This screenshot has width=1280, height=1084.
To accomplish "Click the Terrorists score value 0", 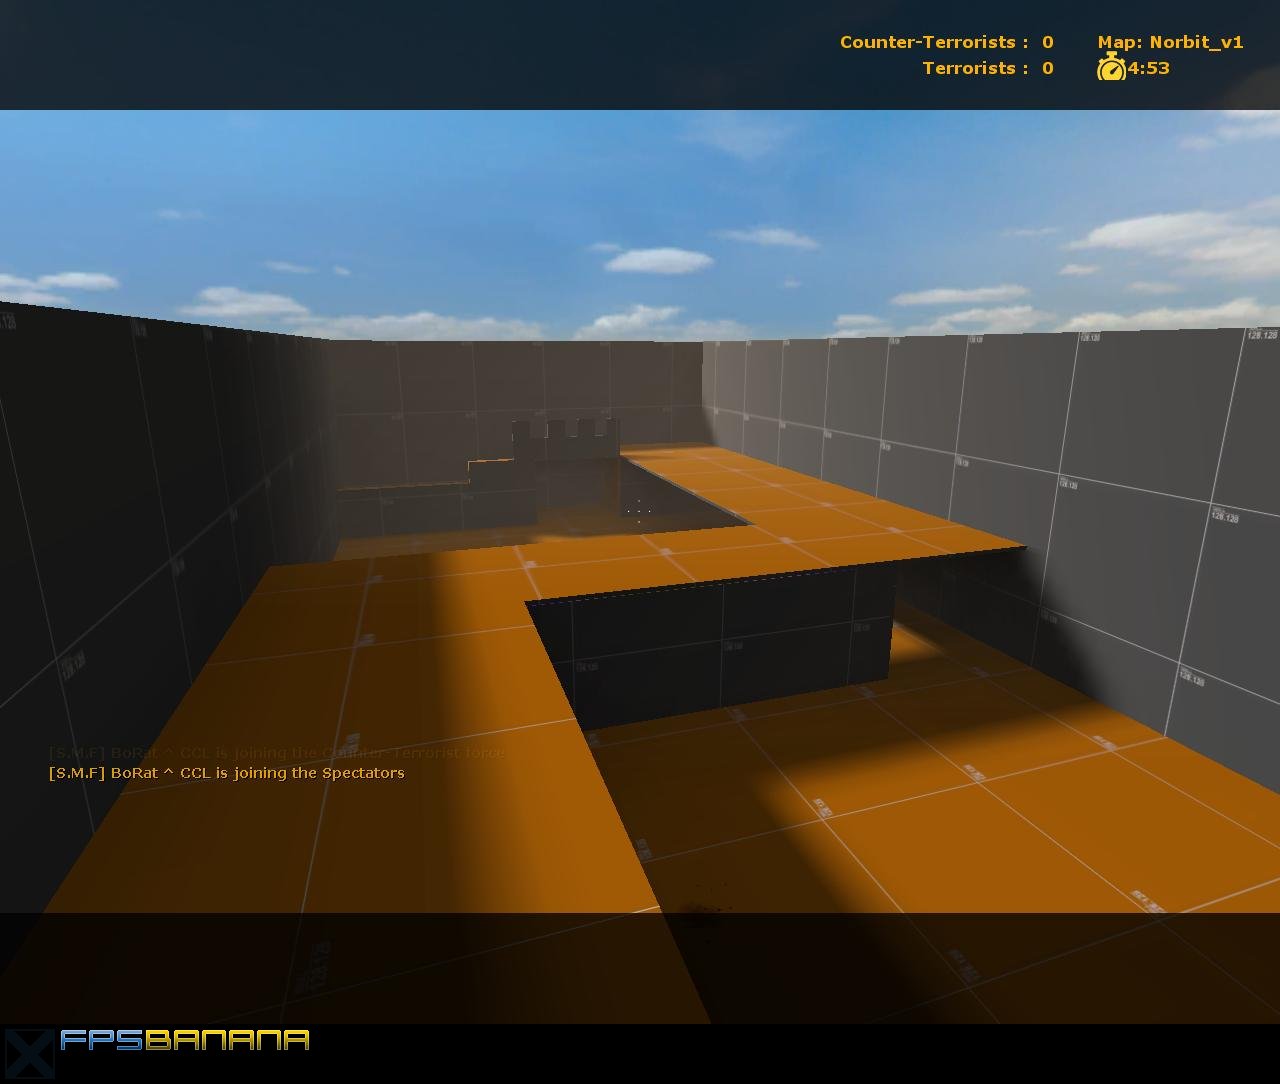I will [1047, 68].
